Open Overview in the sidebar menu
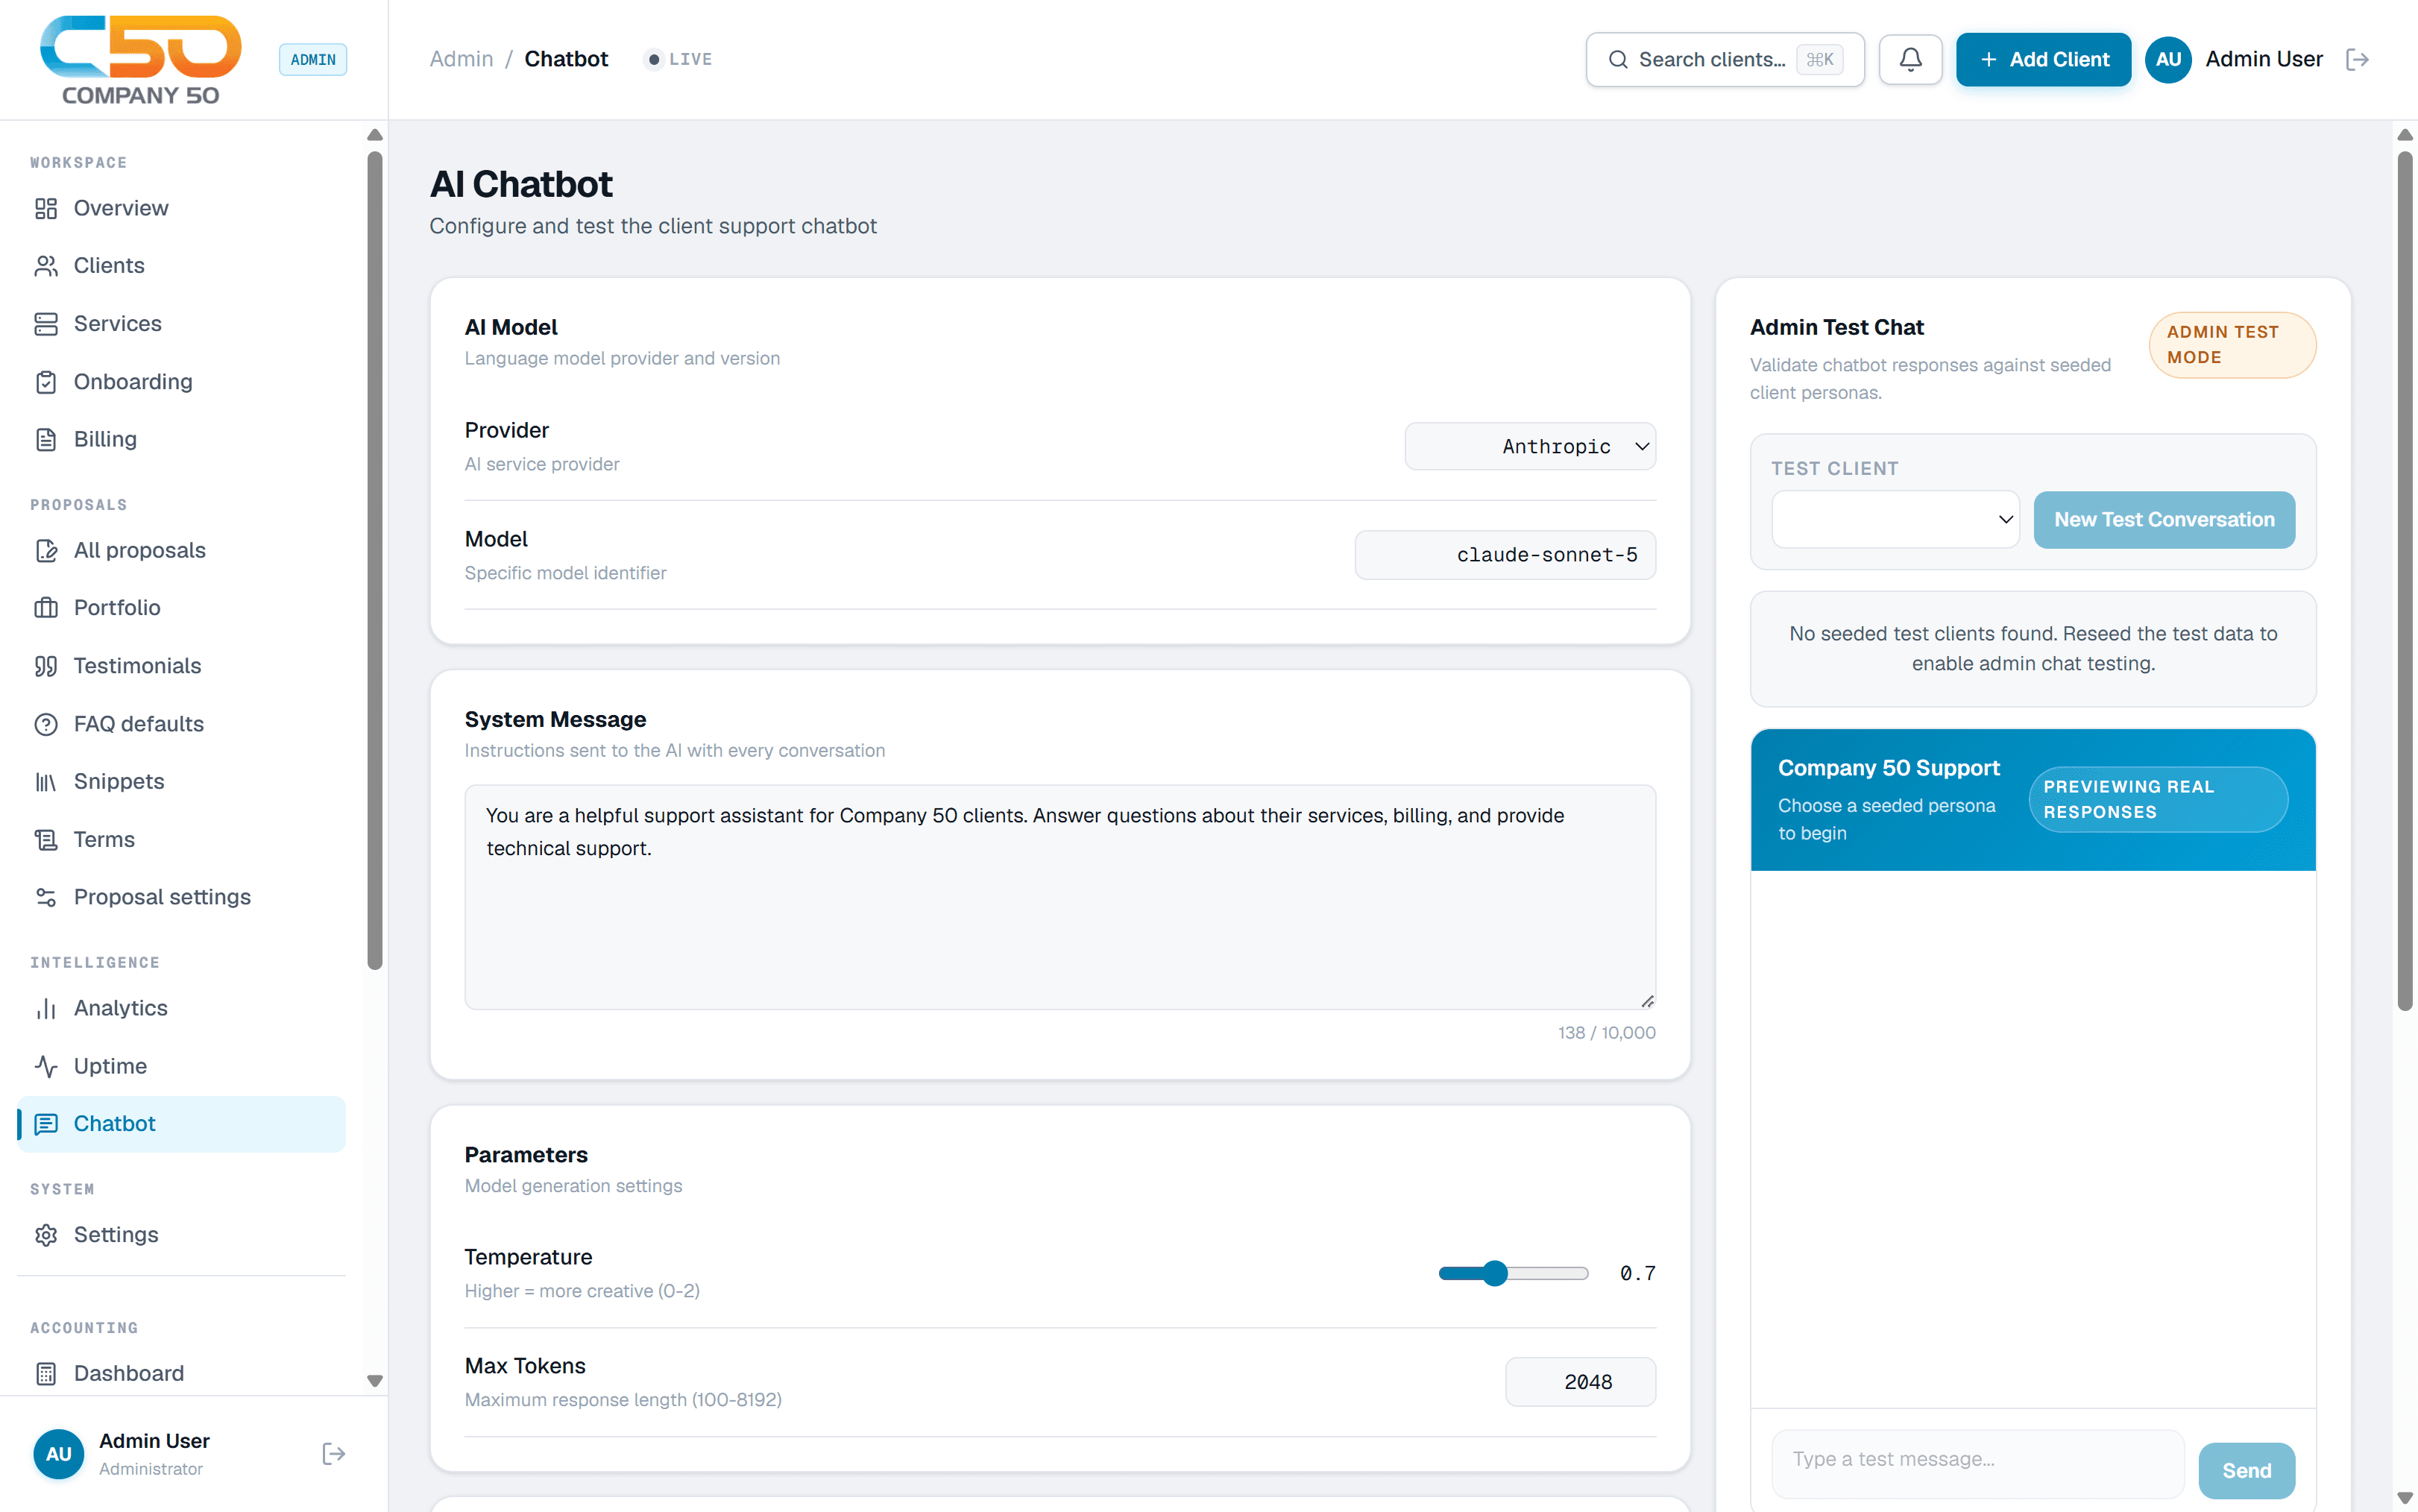2418x1512 pixels. [181, 208]
